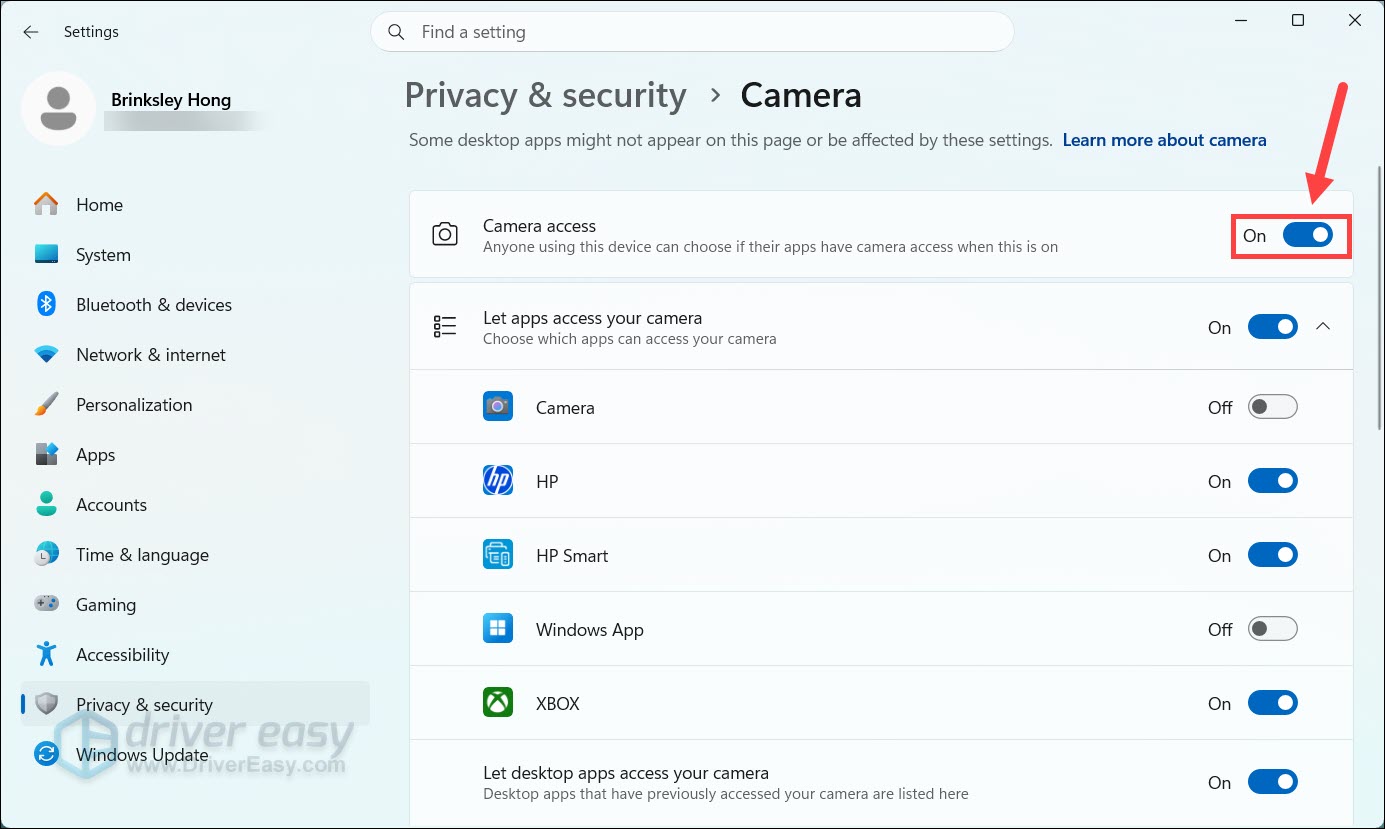This screenshot has width=1385, height=829.
Task: Click the Network wifi icon
Action: pyautogui.click(x=46, y=354)
